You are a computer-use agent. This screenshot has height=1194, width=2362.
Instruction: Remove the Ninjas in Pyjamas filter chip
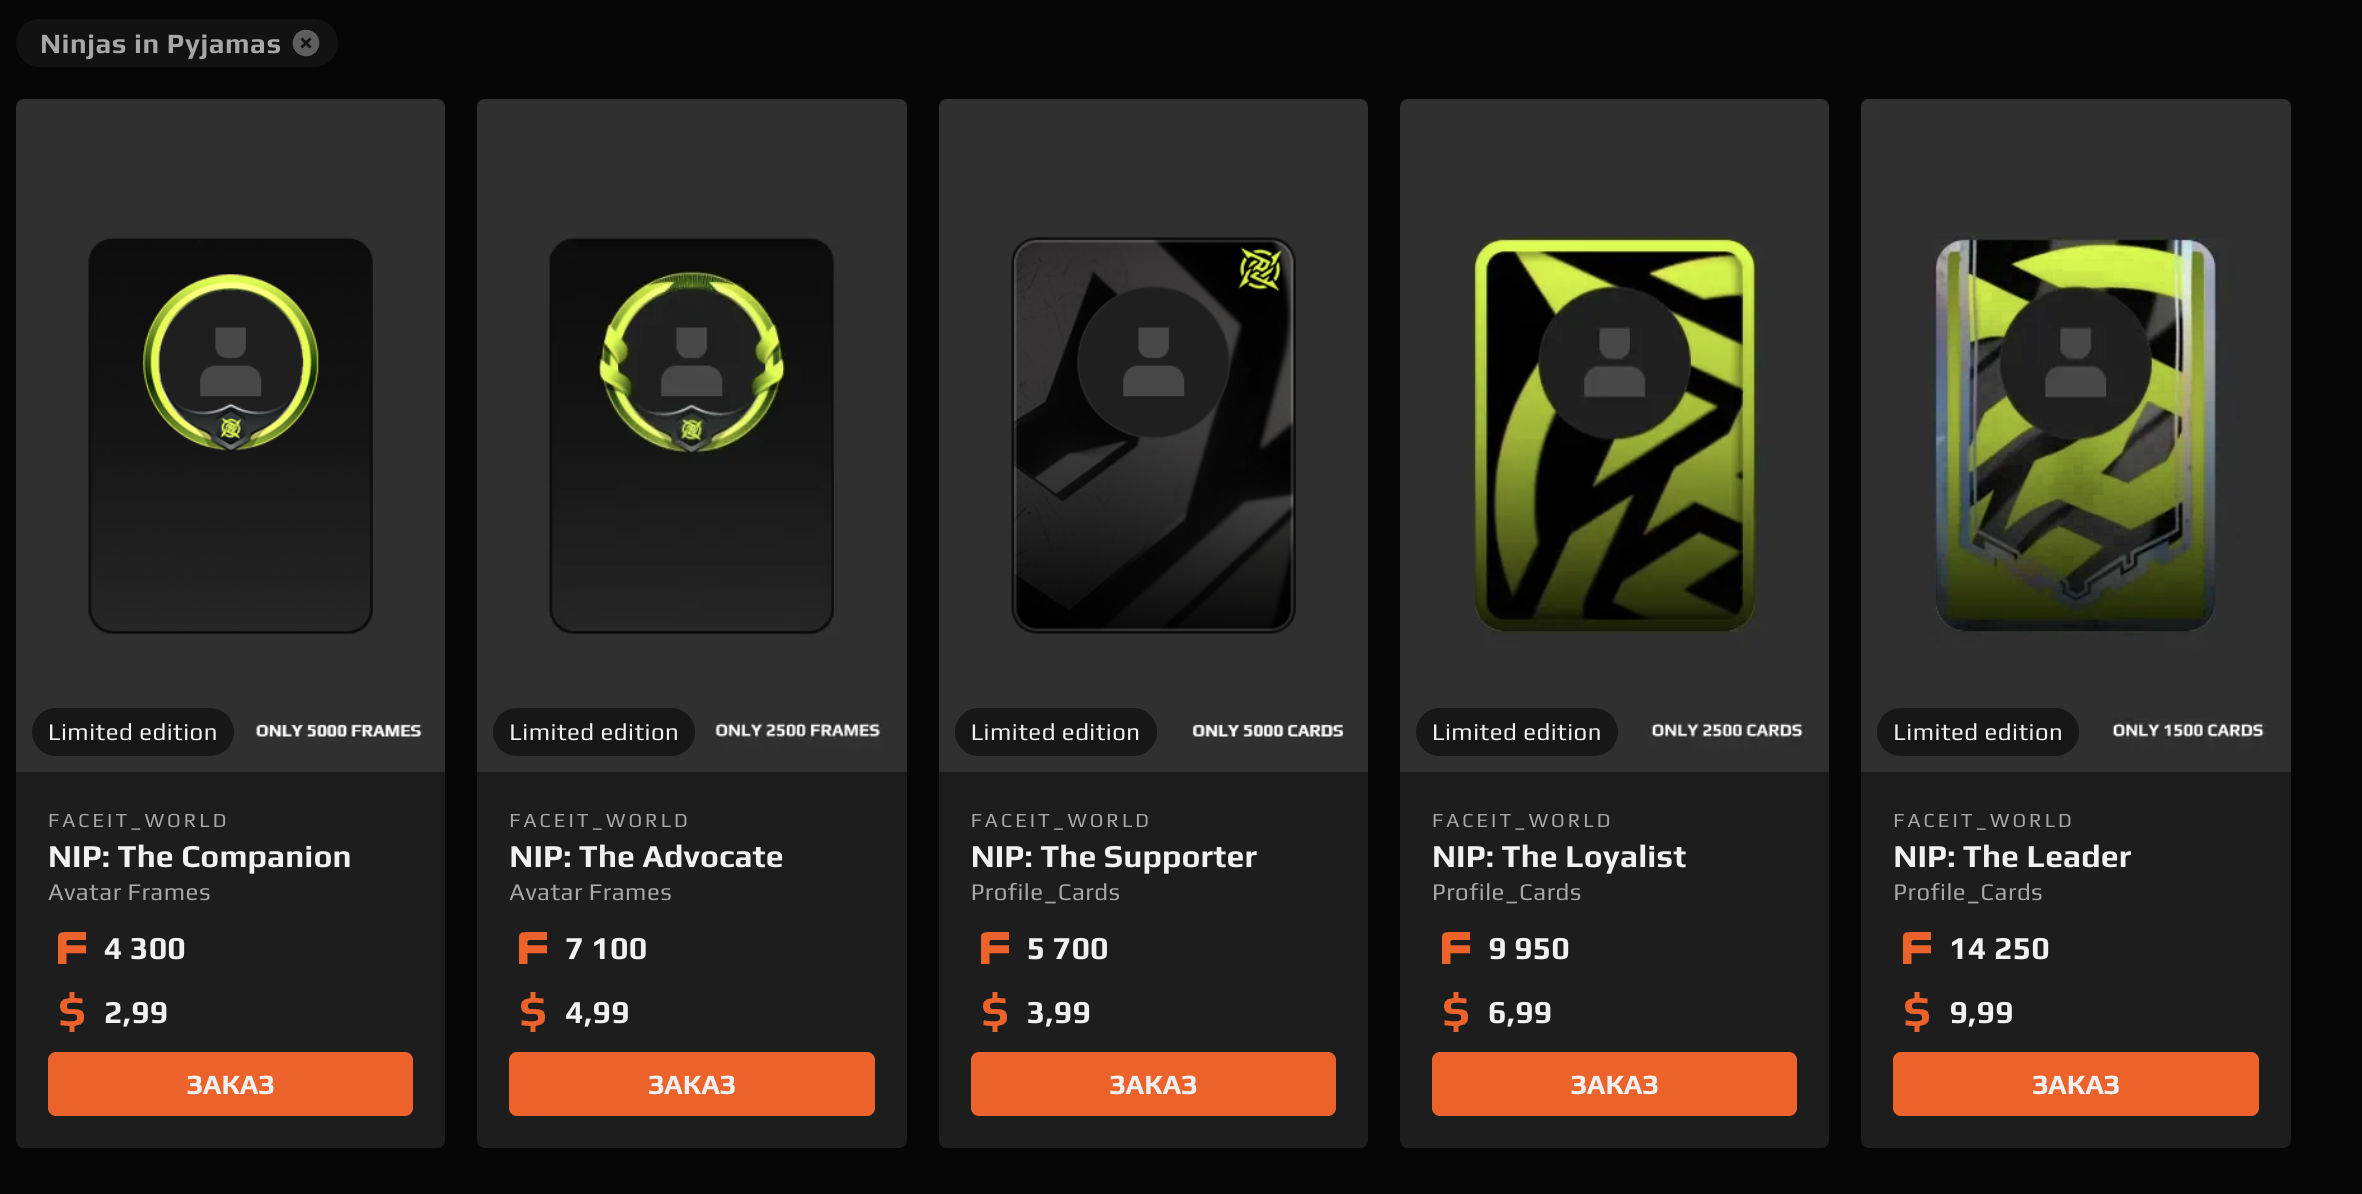click(306, 43)
